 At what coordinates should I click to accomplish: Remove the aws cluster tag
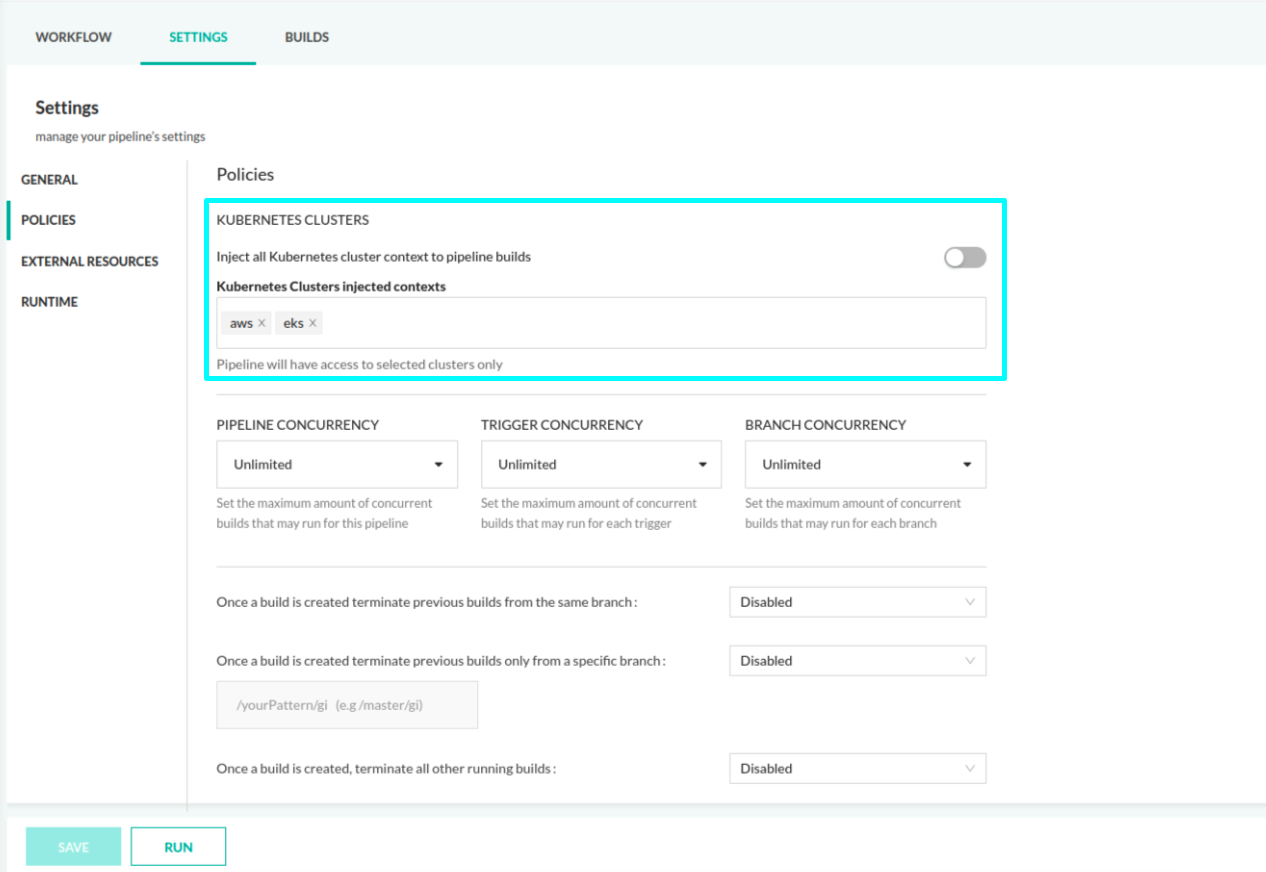coord(262,323)
